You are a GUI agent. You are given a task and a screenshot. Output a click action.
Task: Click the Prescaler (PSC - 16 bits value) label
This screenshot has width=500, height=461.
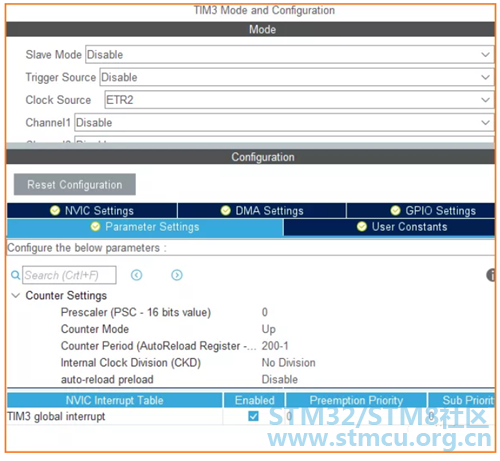click(x=136, y=312)
